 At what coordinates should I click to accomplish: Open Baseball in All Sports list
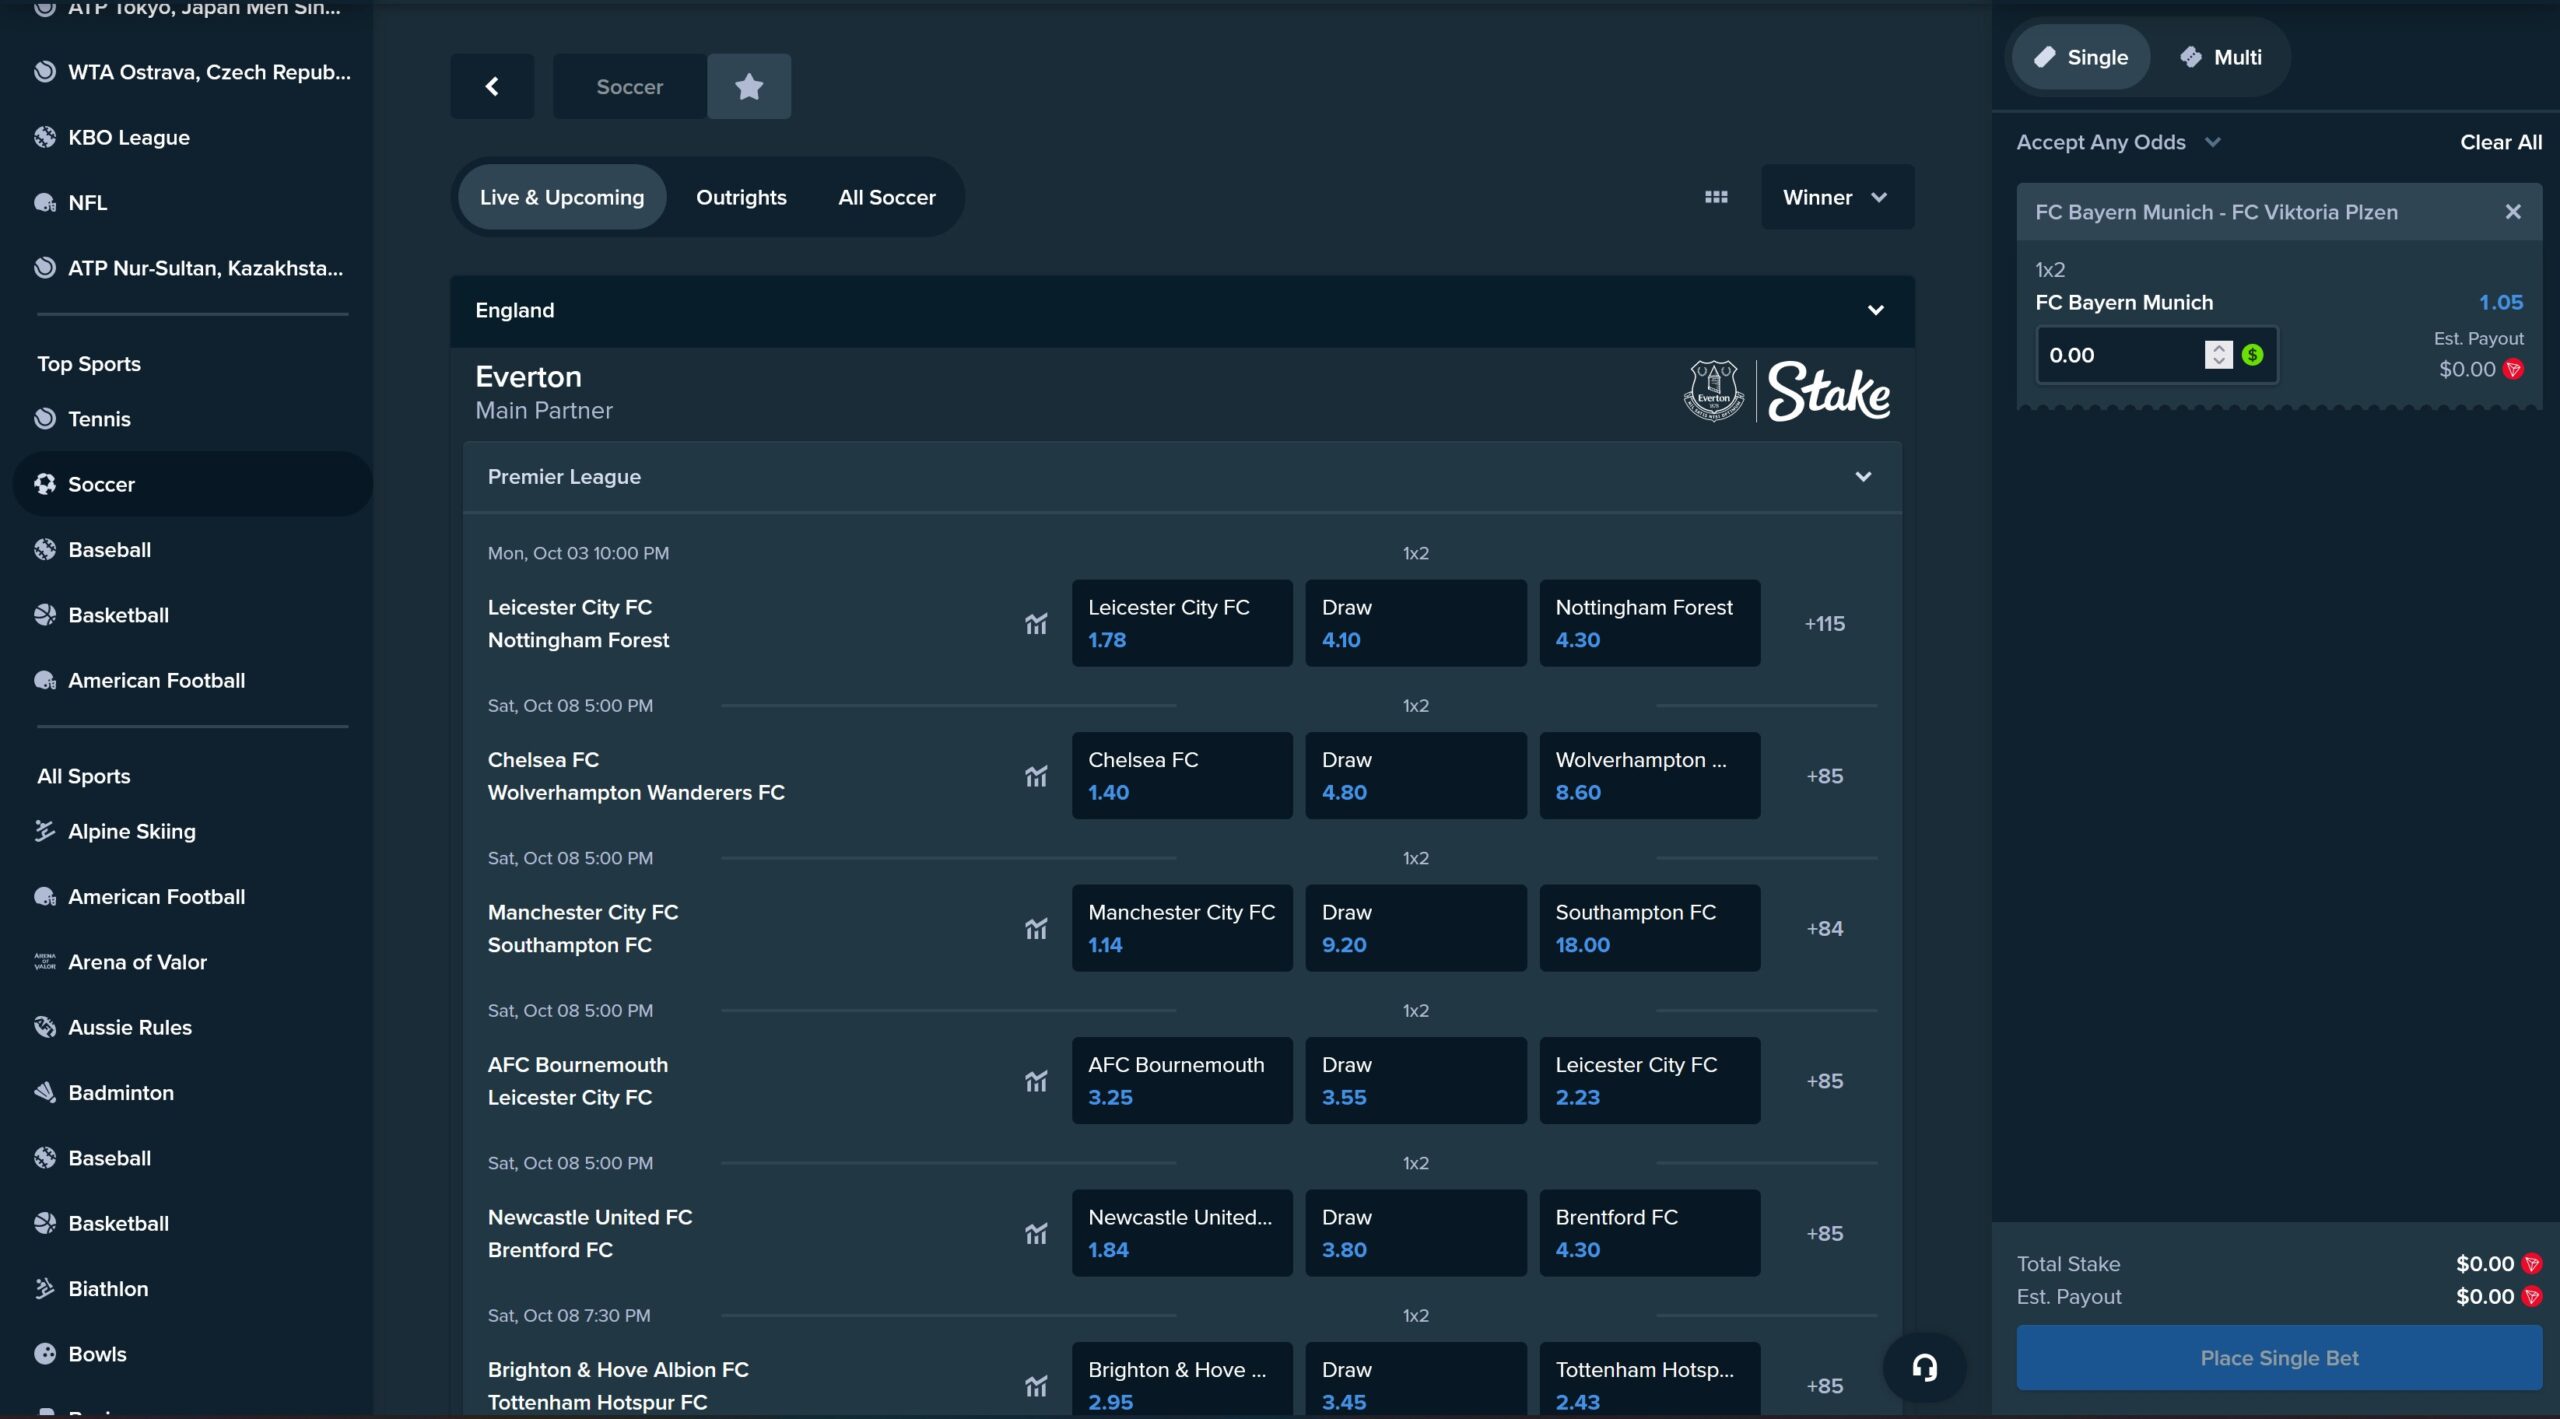tap(192, 1158)
